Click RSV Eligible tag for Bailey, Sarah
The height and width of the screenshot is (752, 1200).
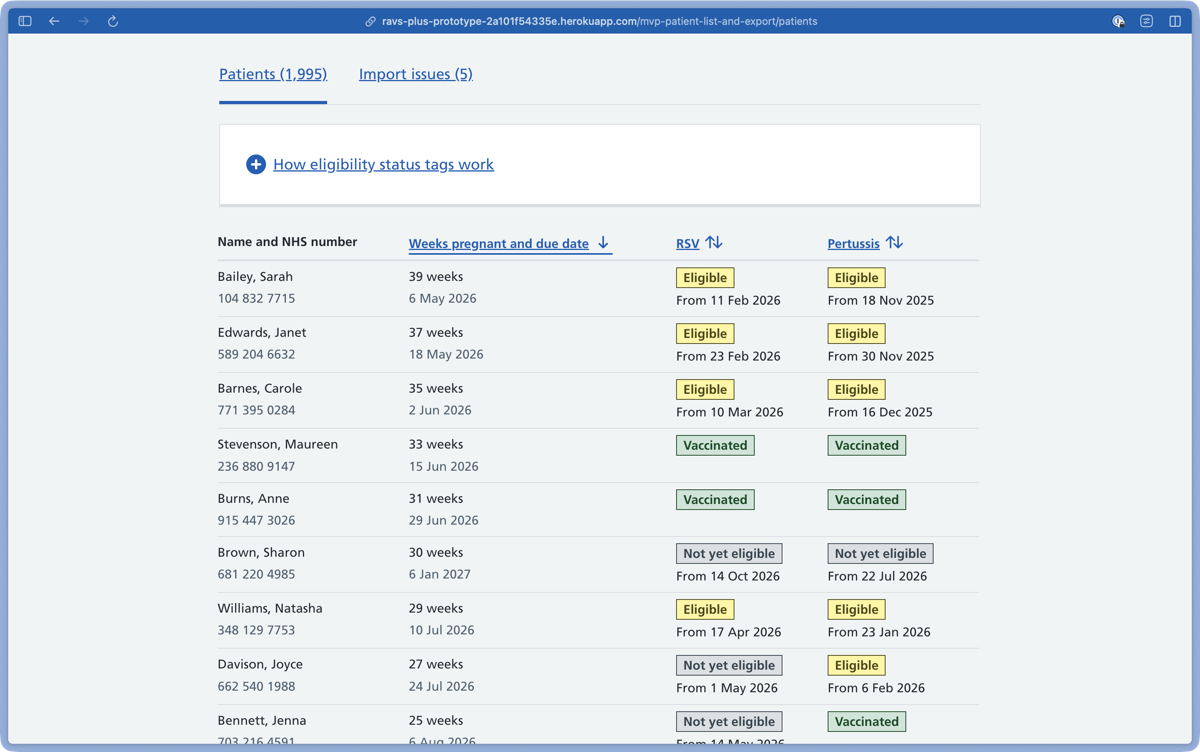(x=705, y=278)
